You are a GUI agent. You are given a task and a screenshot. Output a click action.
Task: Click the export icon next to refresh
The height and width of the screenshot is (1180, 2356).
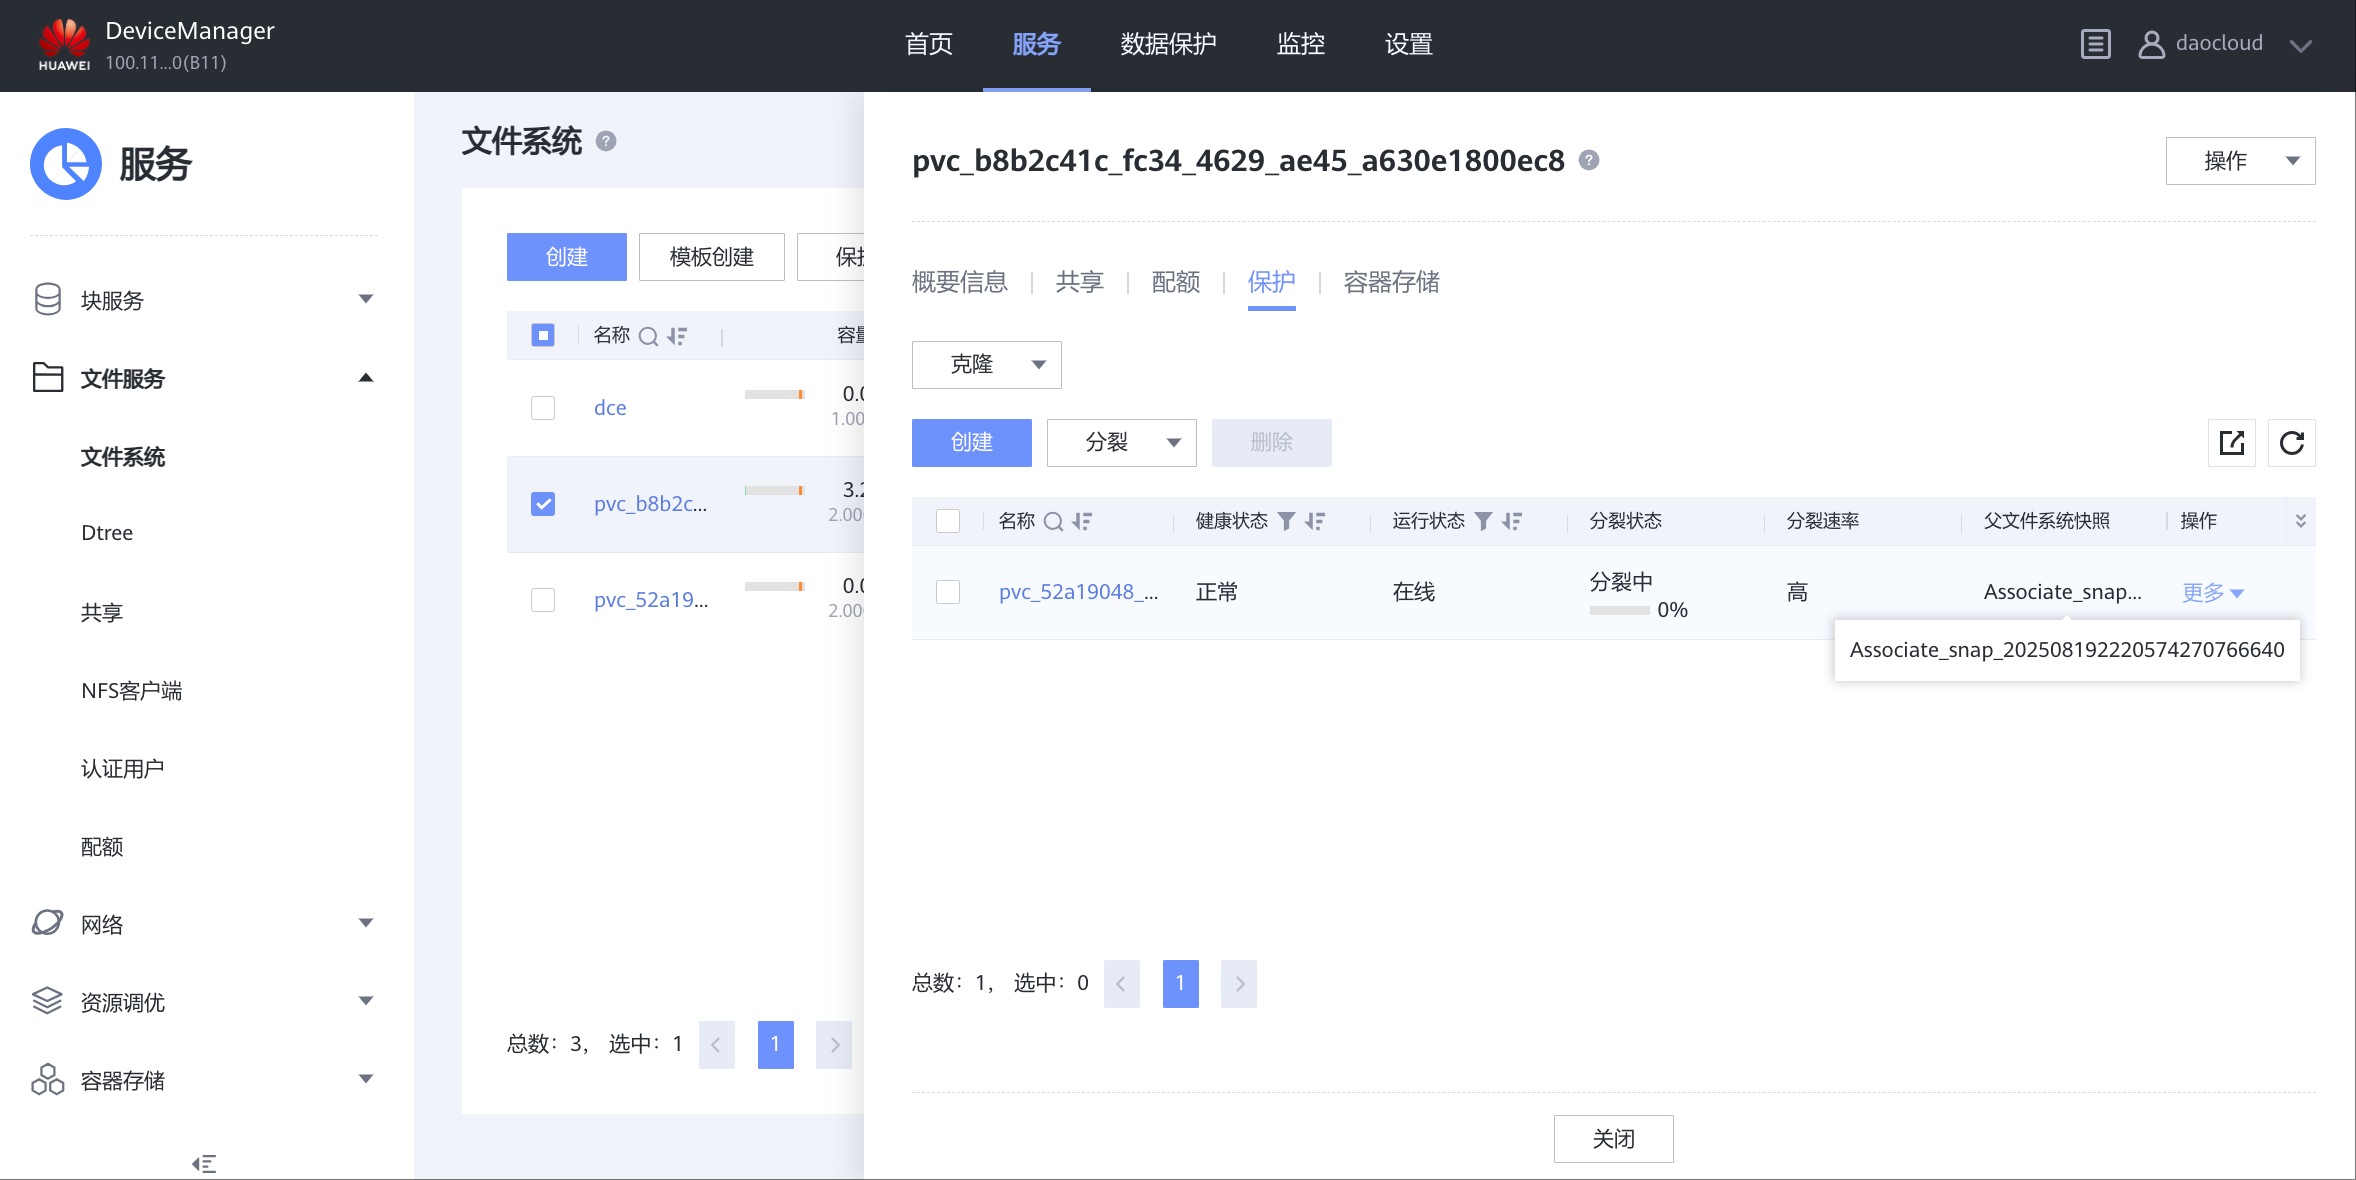[2231, 443]
